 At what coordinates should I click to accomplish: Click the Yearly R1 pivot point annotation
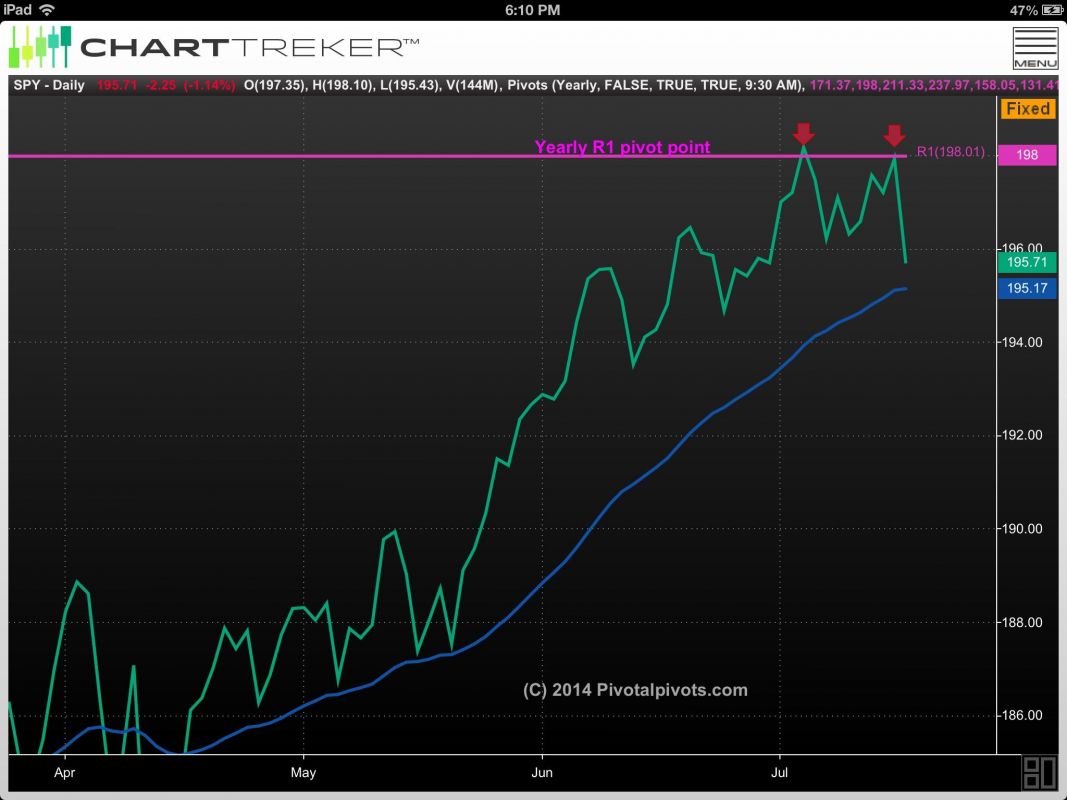point(622,147)
